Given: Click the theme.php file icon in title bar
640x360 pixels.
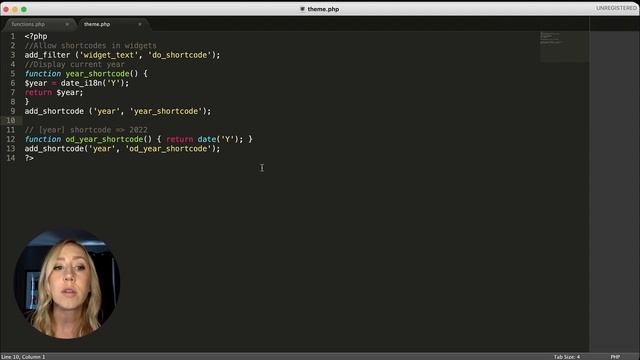Looking at the screenshot, I should pyautogui.click(x=302, y=9).
